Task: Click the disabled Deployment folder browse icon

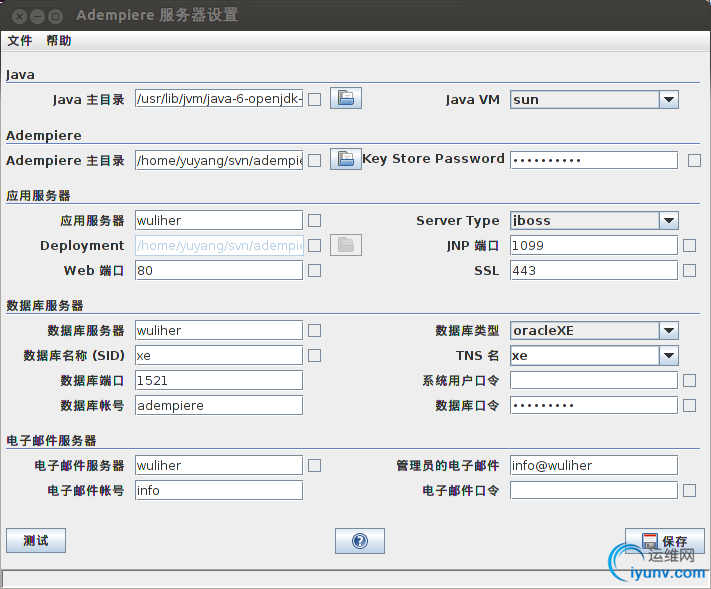Action: [x=346, y=245]
